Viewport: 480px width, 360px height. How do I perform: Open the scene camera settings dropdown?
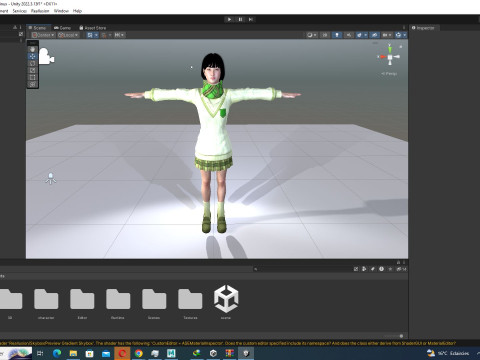click(387, 35)
